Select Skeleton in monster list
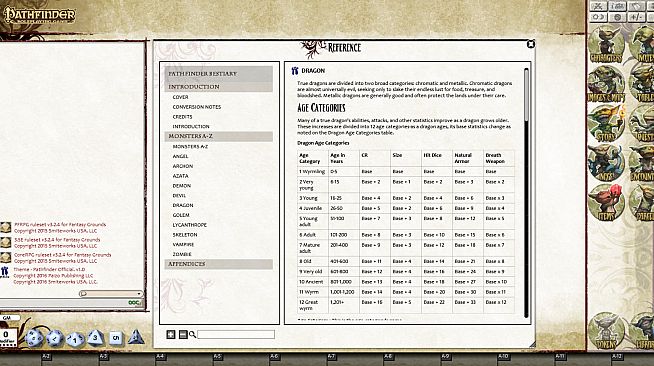The width and height of the screenshot is (654, 366). pos(185,235)
